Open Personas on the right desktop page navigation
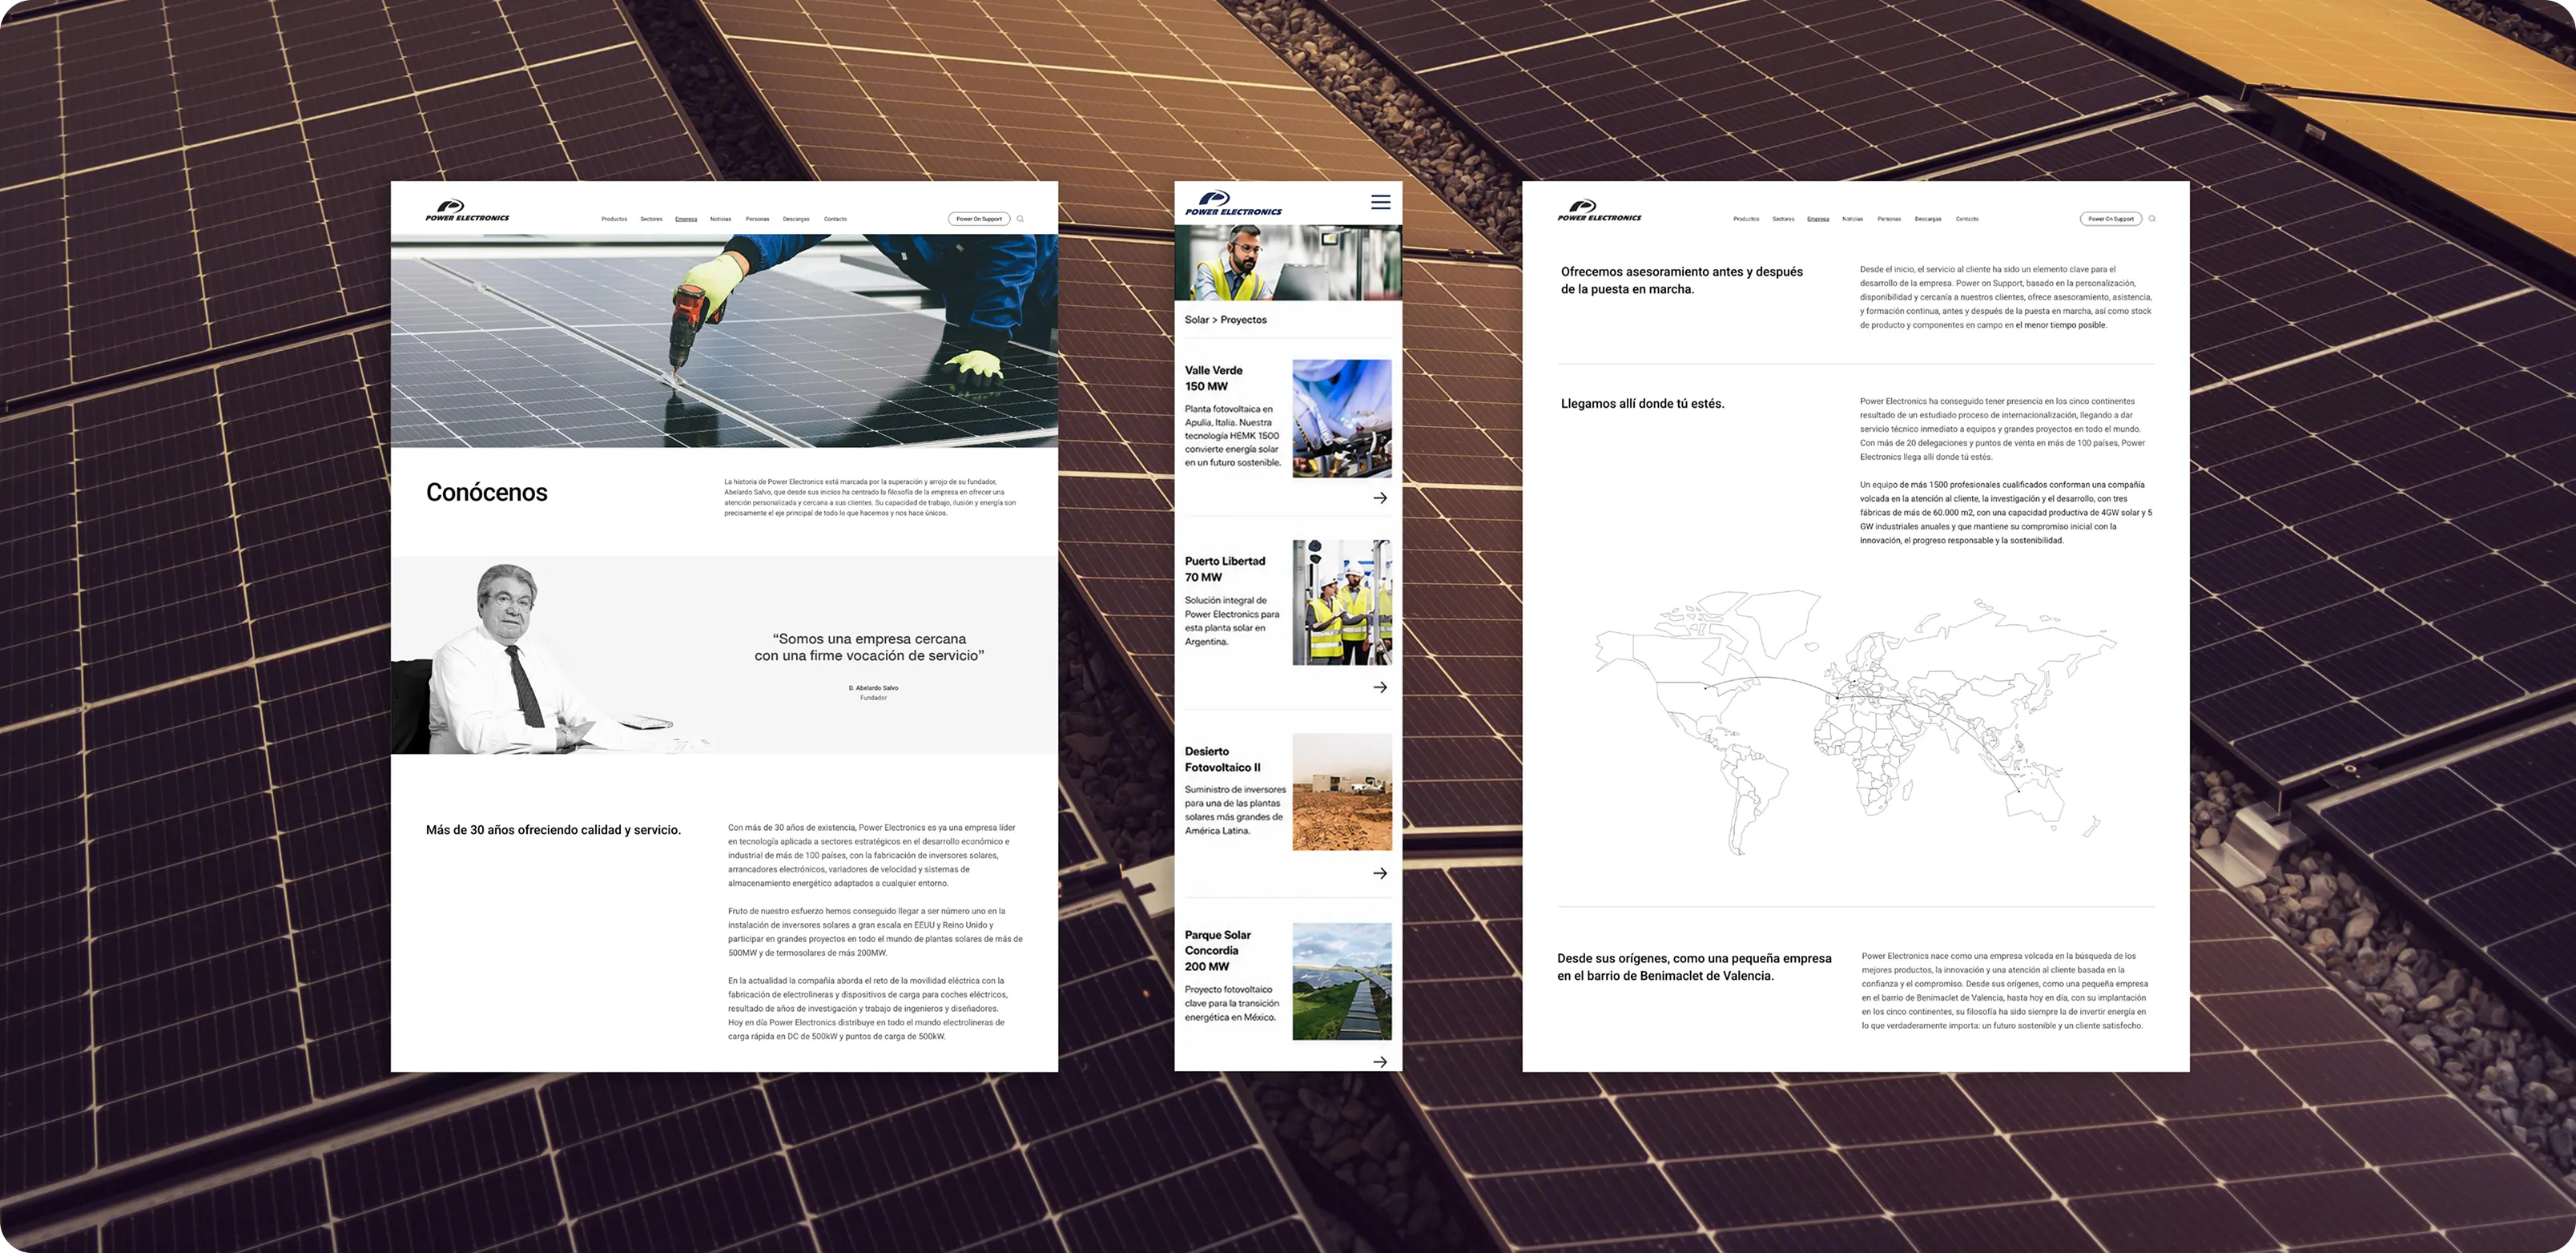Image resolution: width=2576 pixels, height=1253 pixels. 1889,219
